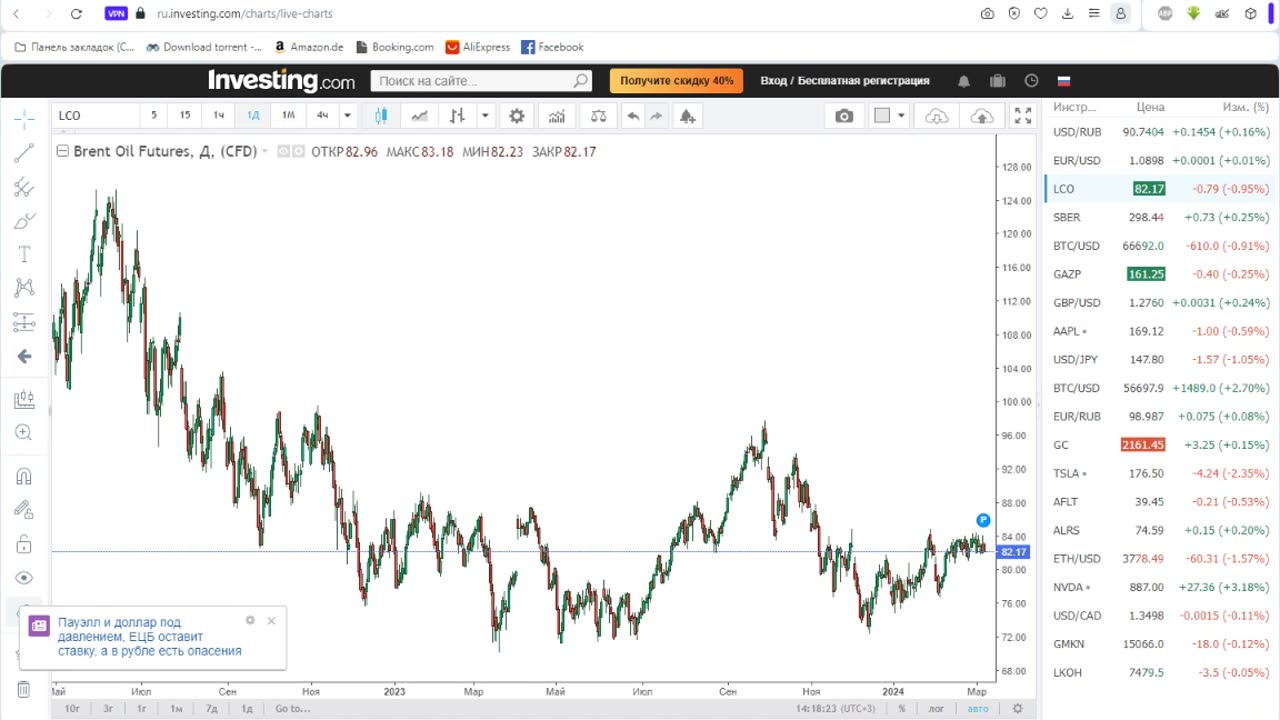Screen dimensions: 1280x720
Task: Select the 1М monthly interval
Action: [x=288, y=116]
